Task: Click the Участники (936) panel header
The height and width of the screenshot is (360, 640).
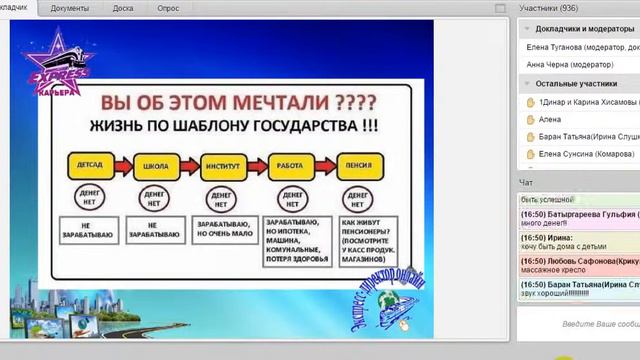Action: coord(548,8)
